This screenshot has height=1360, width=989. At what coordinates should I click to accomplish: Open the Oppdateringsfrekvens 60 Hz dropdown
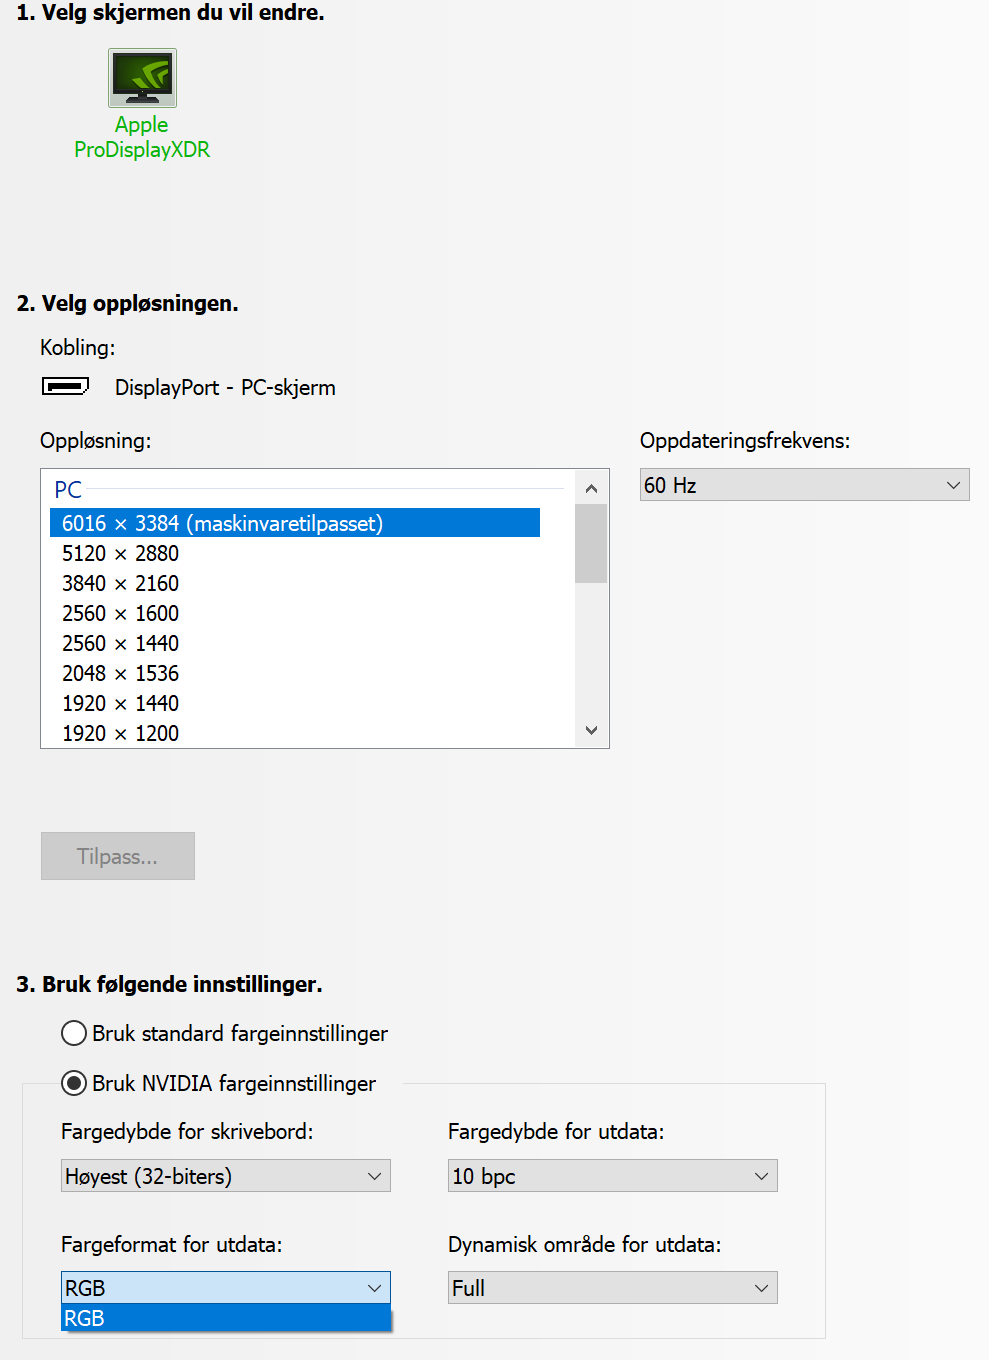pos(804,485)
